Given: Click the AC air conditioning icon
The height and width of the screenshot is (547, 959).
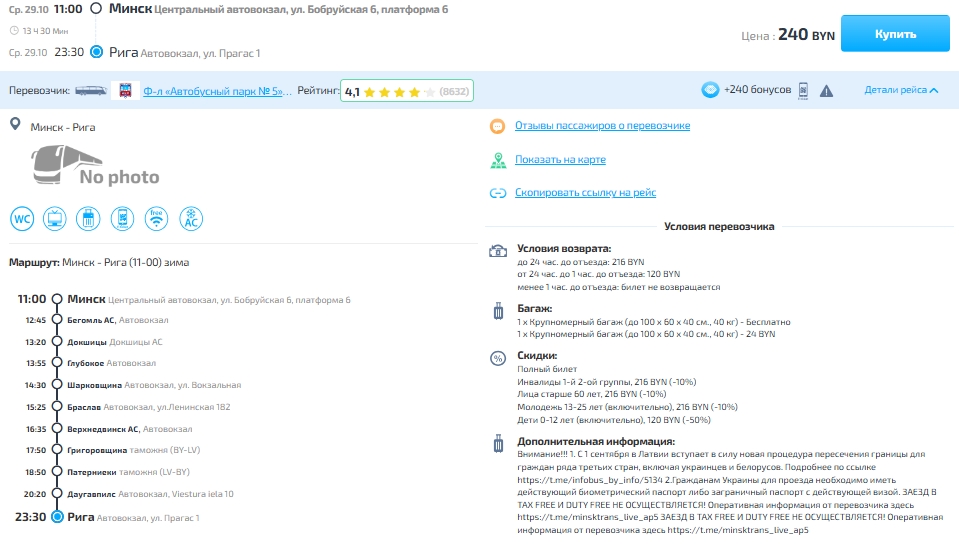Looking at the screenshot, I should 190,217.
